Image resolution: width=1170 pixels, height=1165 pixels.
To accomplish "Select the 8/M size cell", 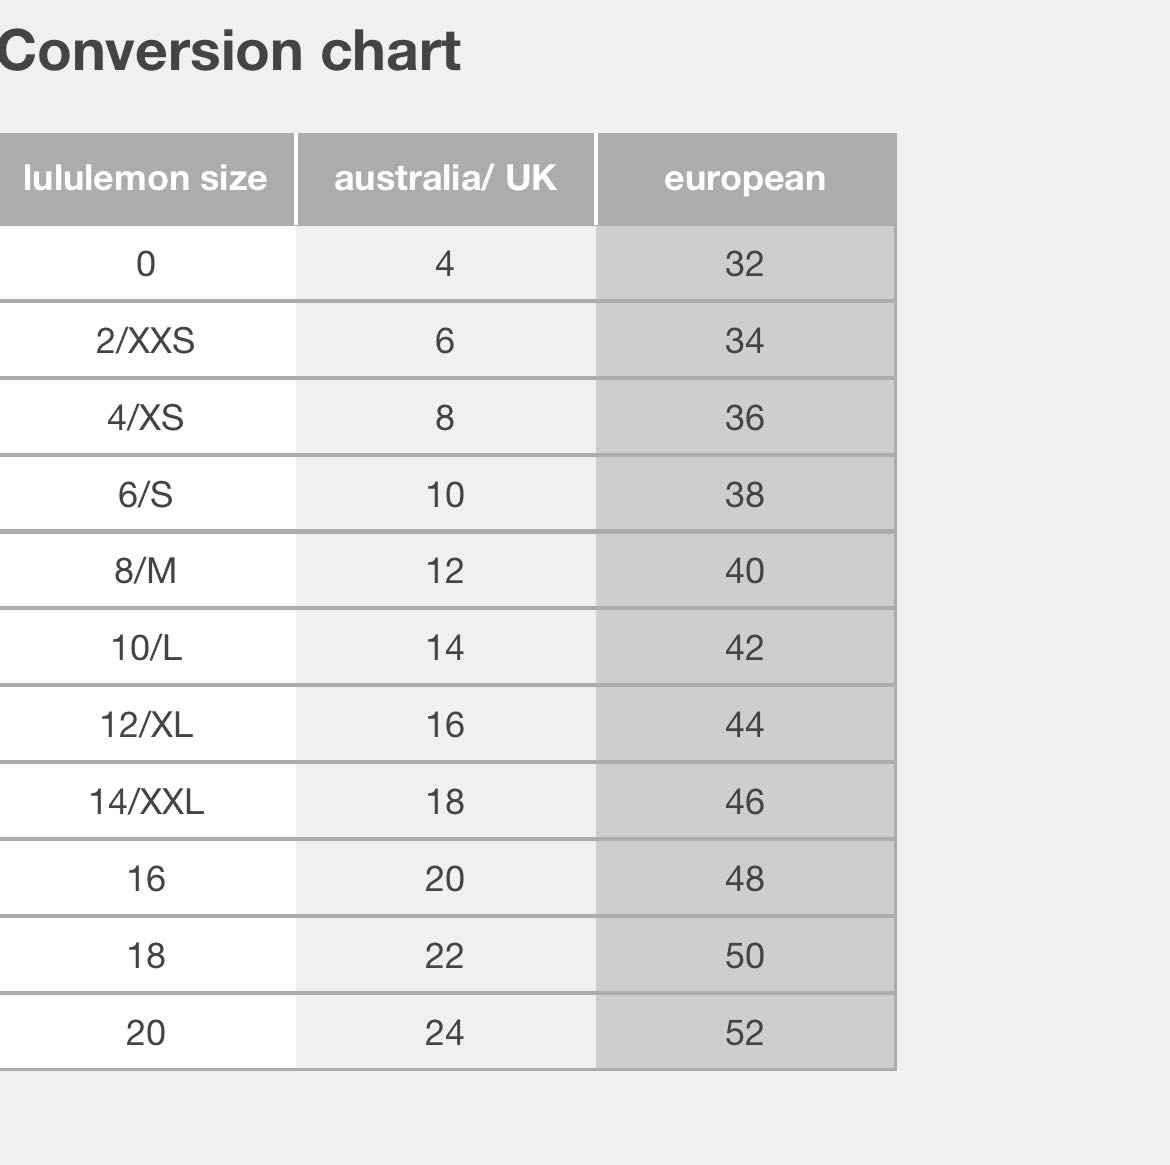I will [x=147, y=571].
